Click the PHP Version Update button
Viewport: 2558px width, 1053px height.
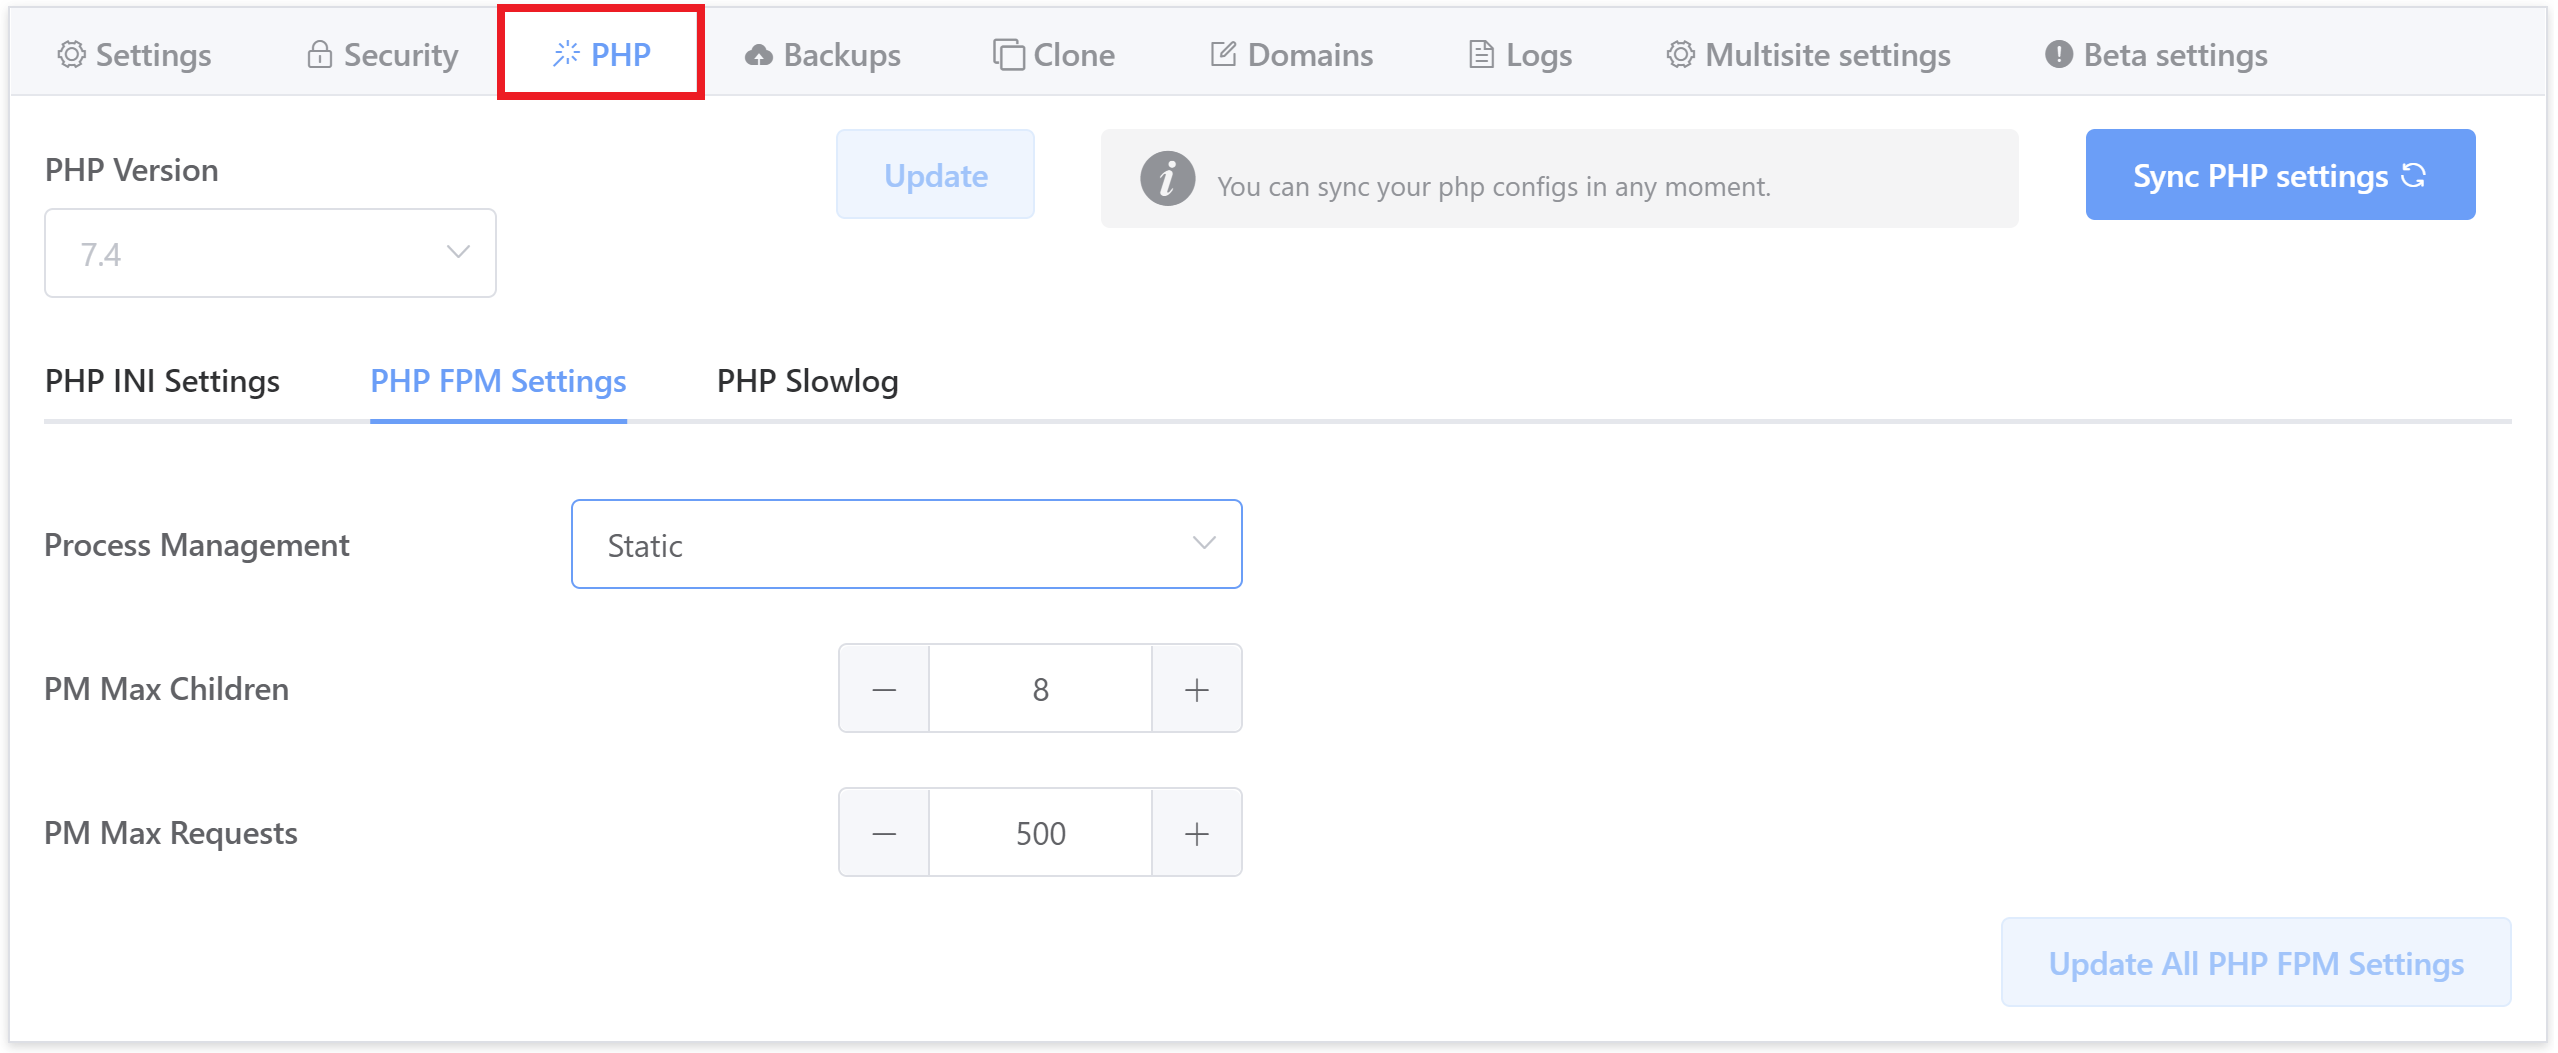pyautogui.click(x=935, y=175)
